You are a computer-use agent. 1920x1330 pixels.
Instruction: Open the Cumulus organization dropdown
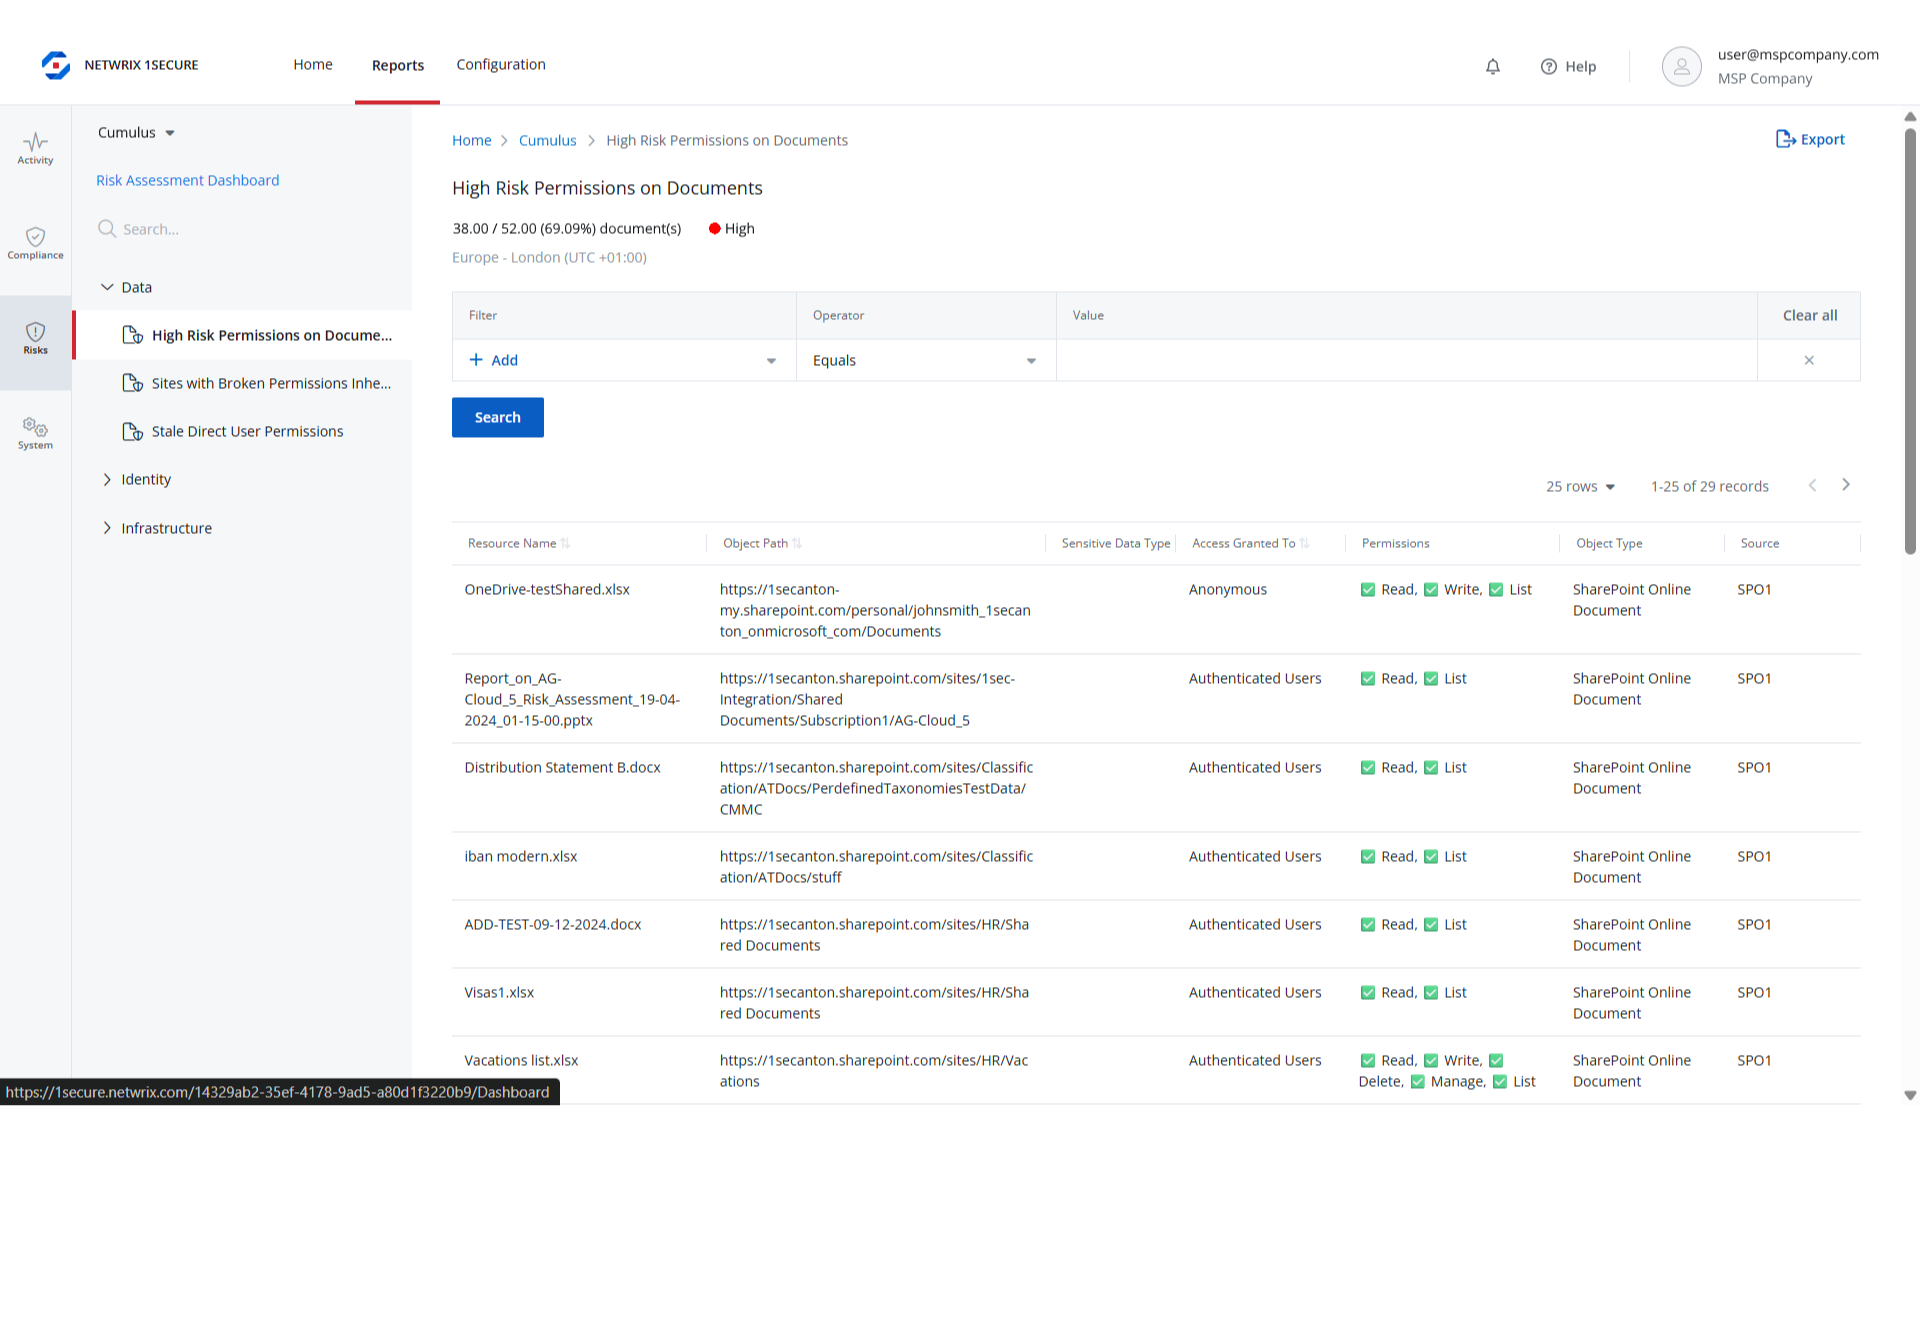pyautogui.click(x=136, y=132)
